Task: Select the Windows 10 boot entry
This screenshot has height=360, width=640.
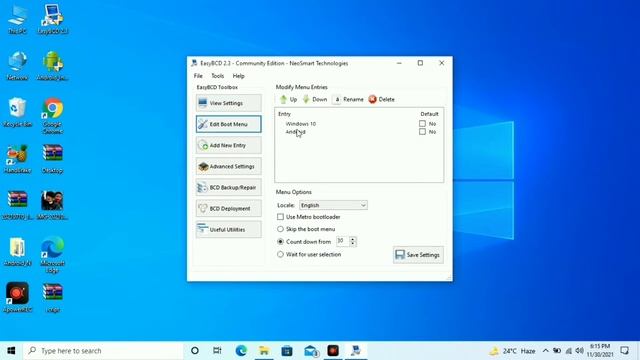Action: [301, 124]
